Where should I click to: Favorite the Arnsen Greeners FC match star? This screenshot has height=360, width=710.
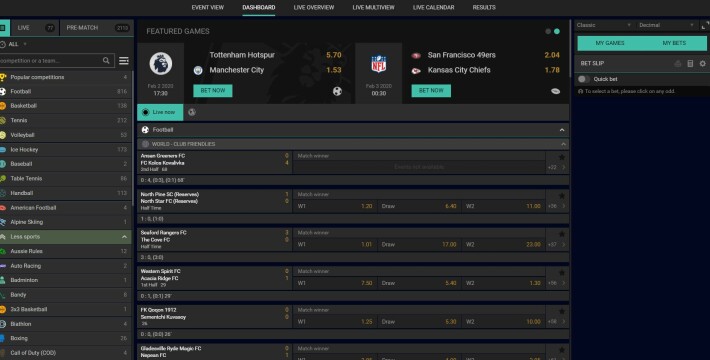[x=561, y=157]
